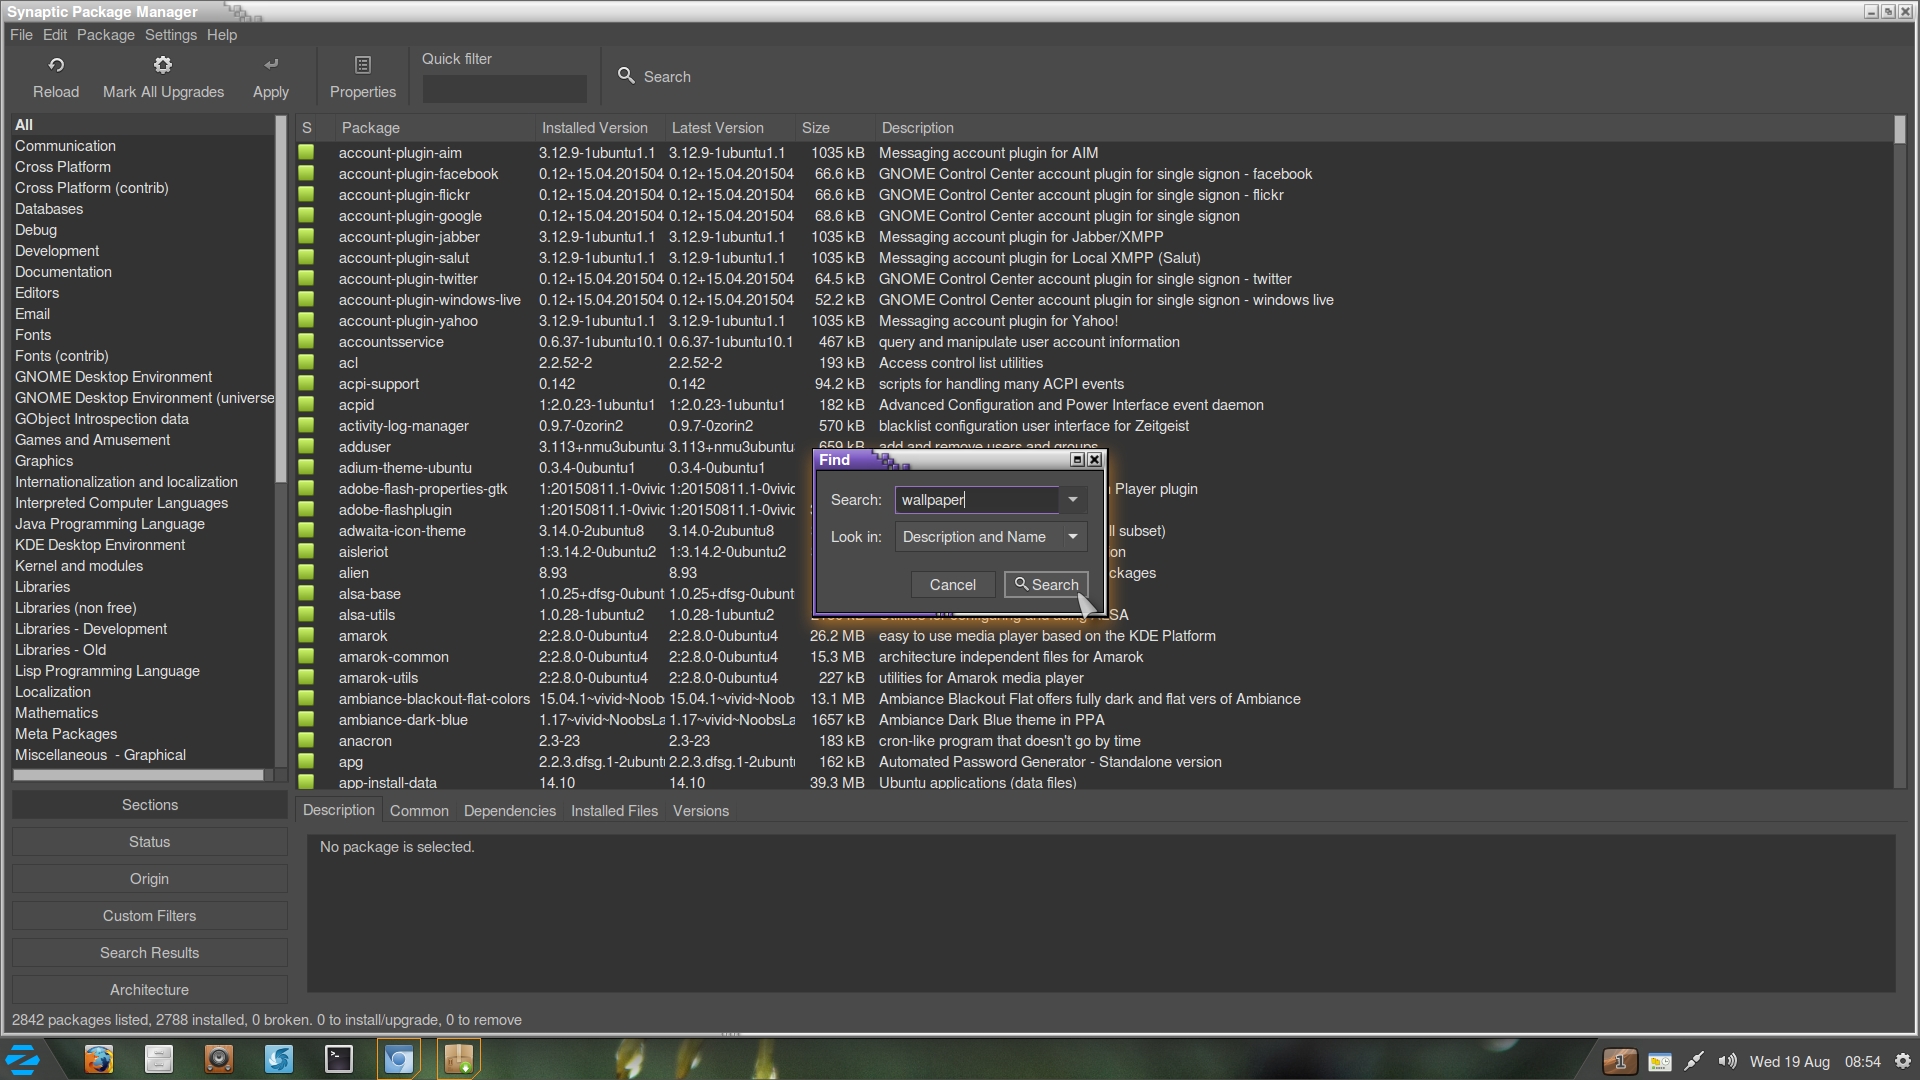Viewport: 1920px width, 1080px height.
Task: Click the magnifier Search toolbar icon
Action: pos(626,76)
